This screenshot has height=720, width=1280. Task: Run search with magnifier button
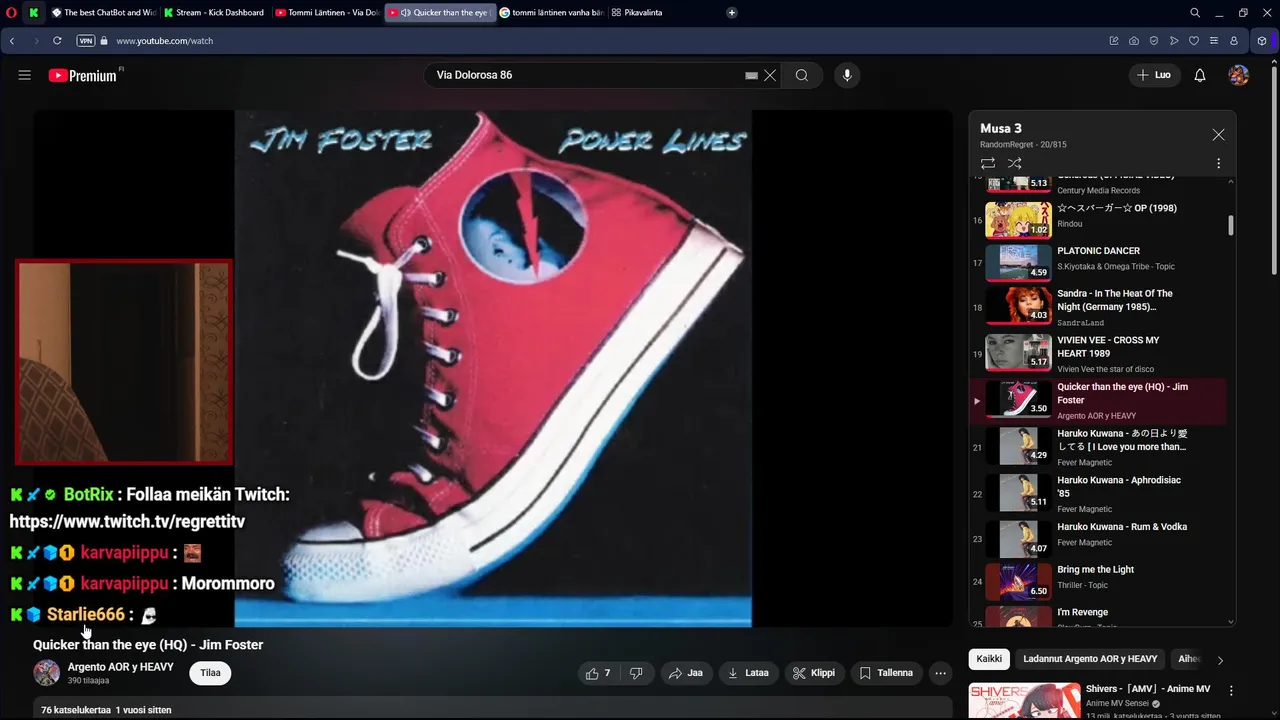click(802, 75)
